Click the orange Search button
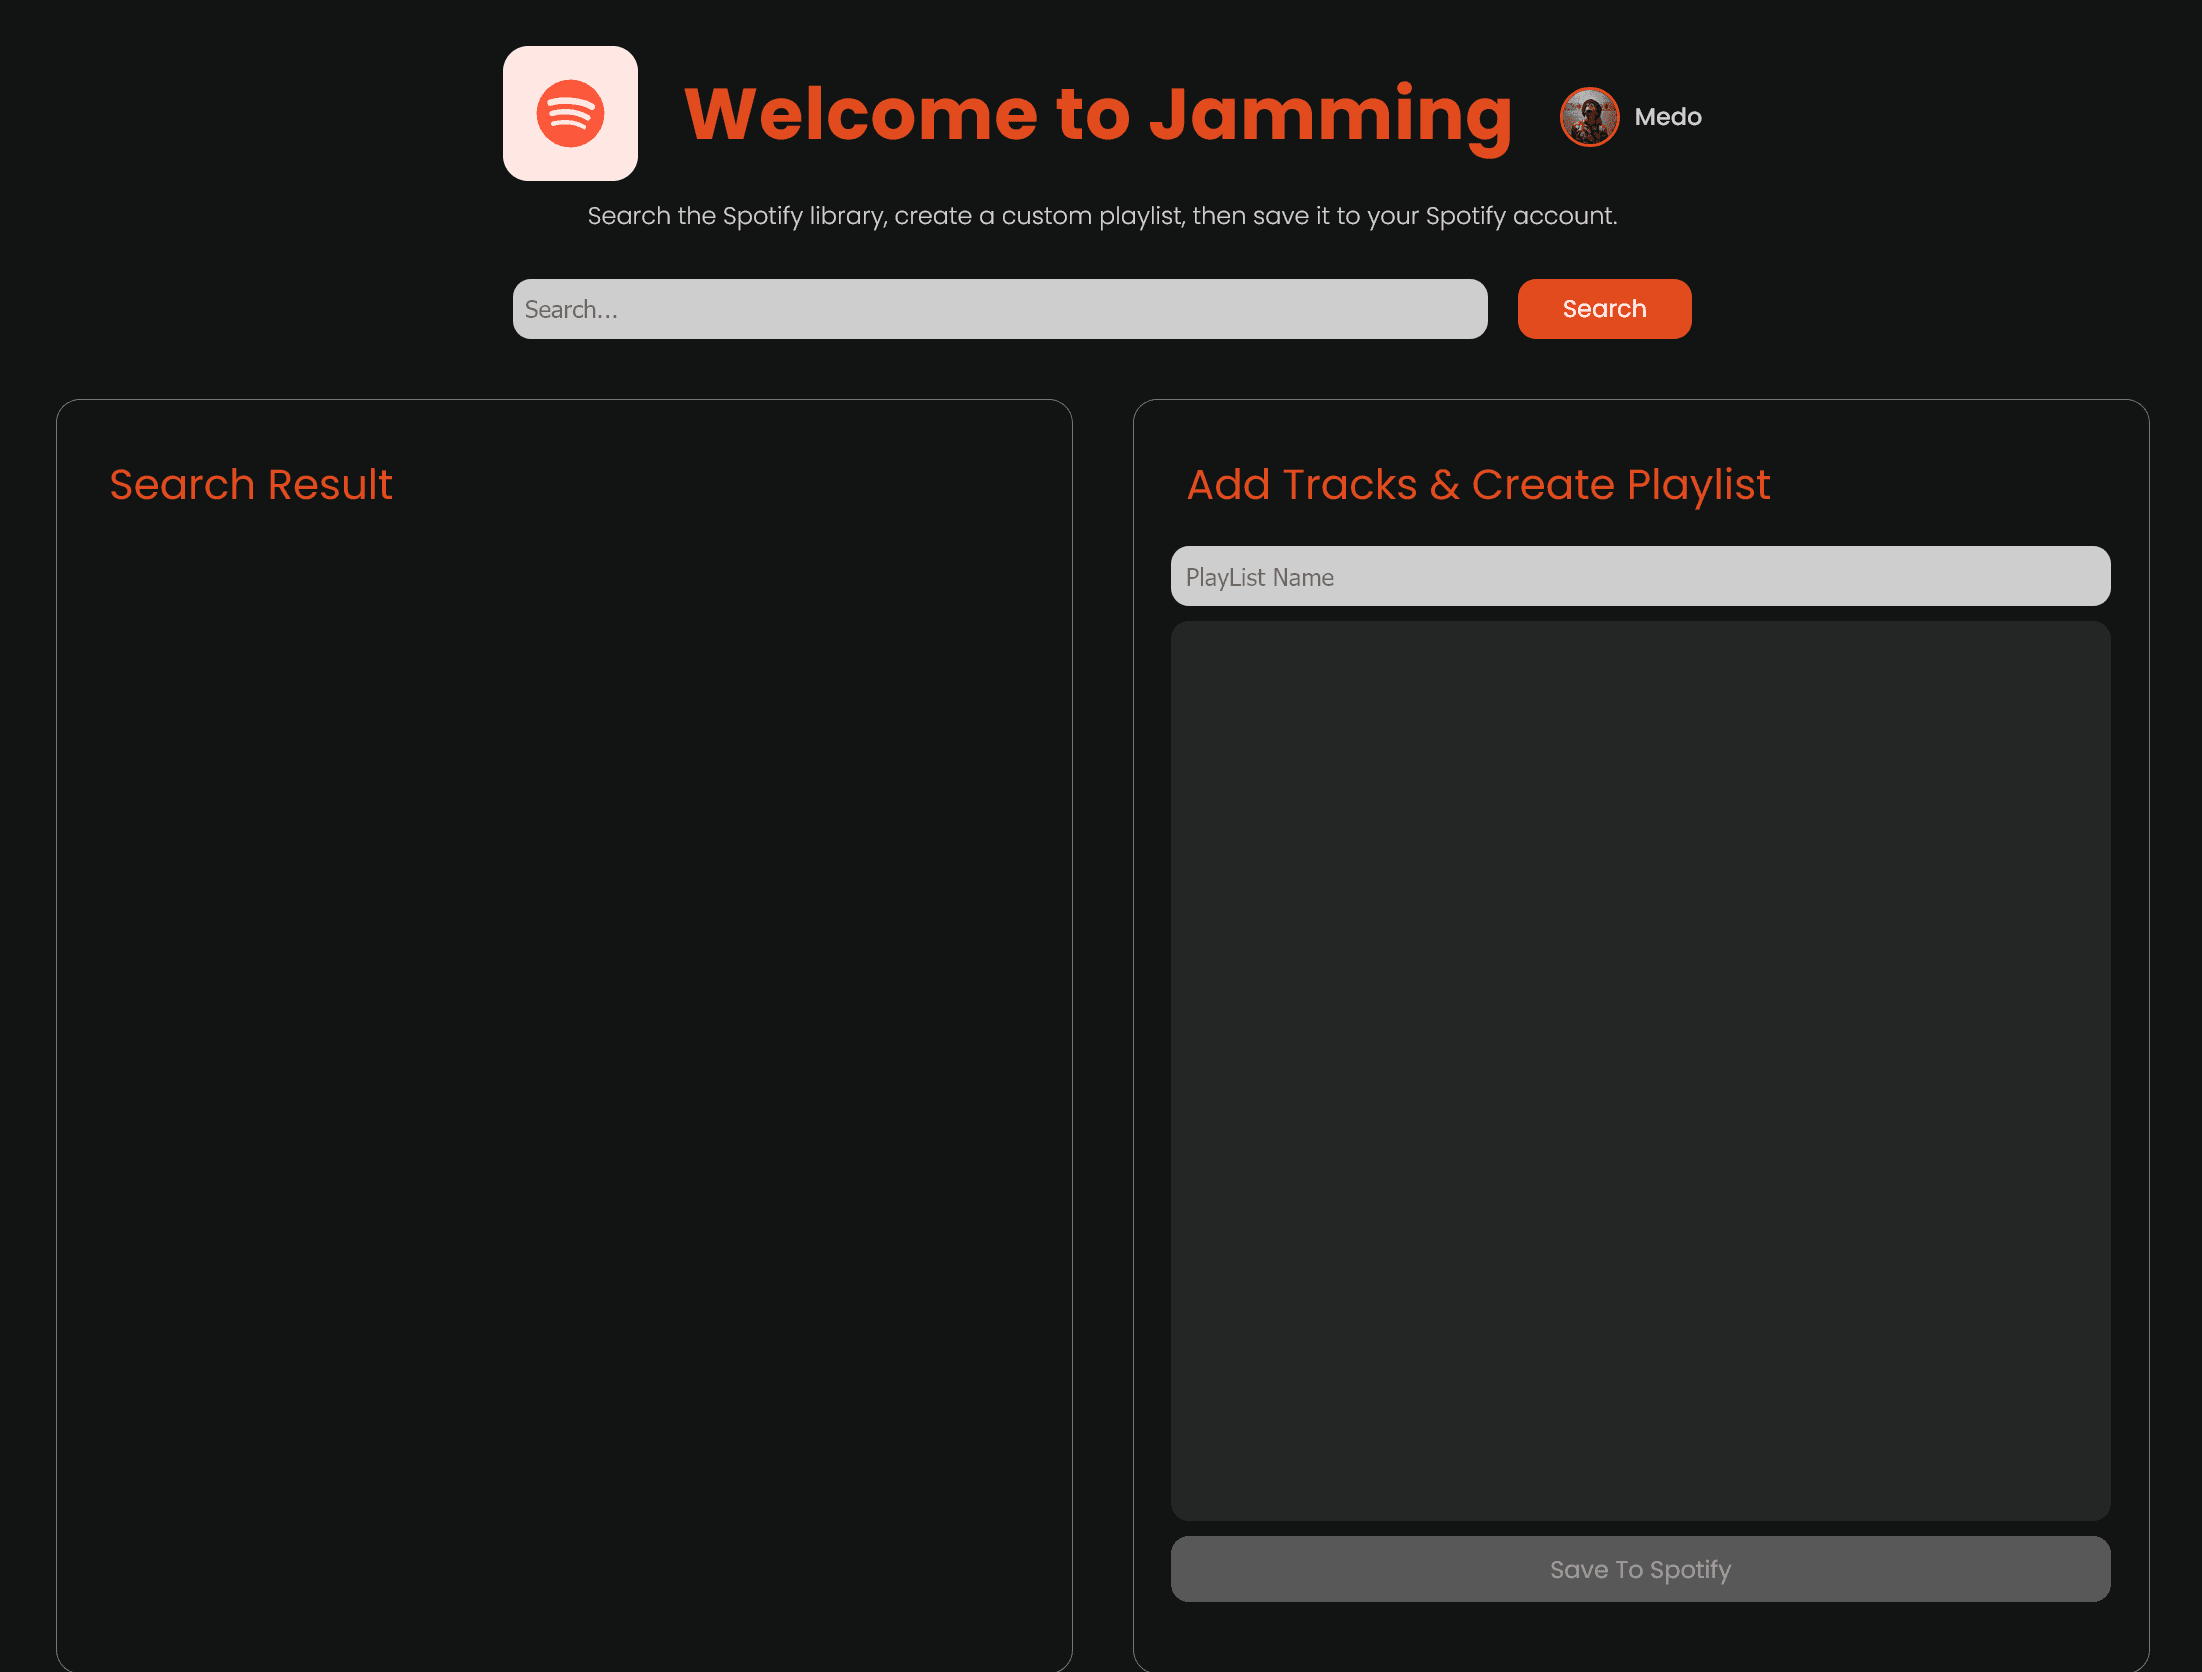 pyautogui.click(x=1604, y=309)
